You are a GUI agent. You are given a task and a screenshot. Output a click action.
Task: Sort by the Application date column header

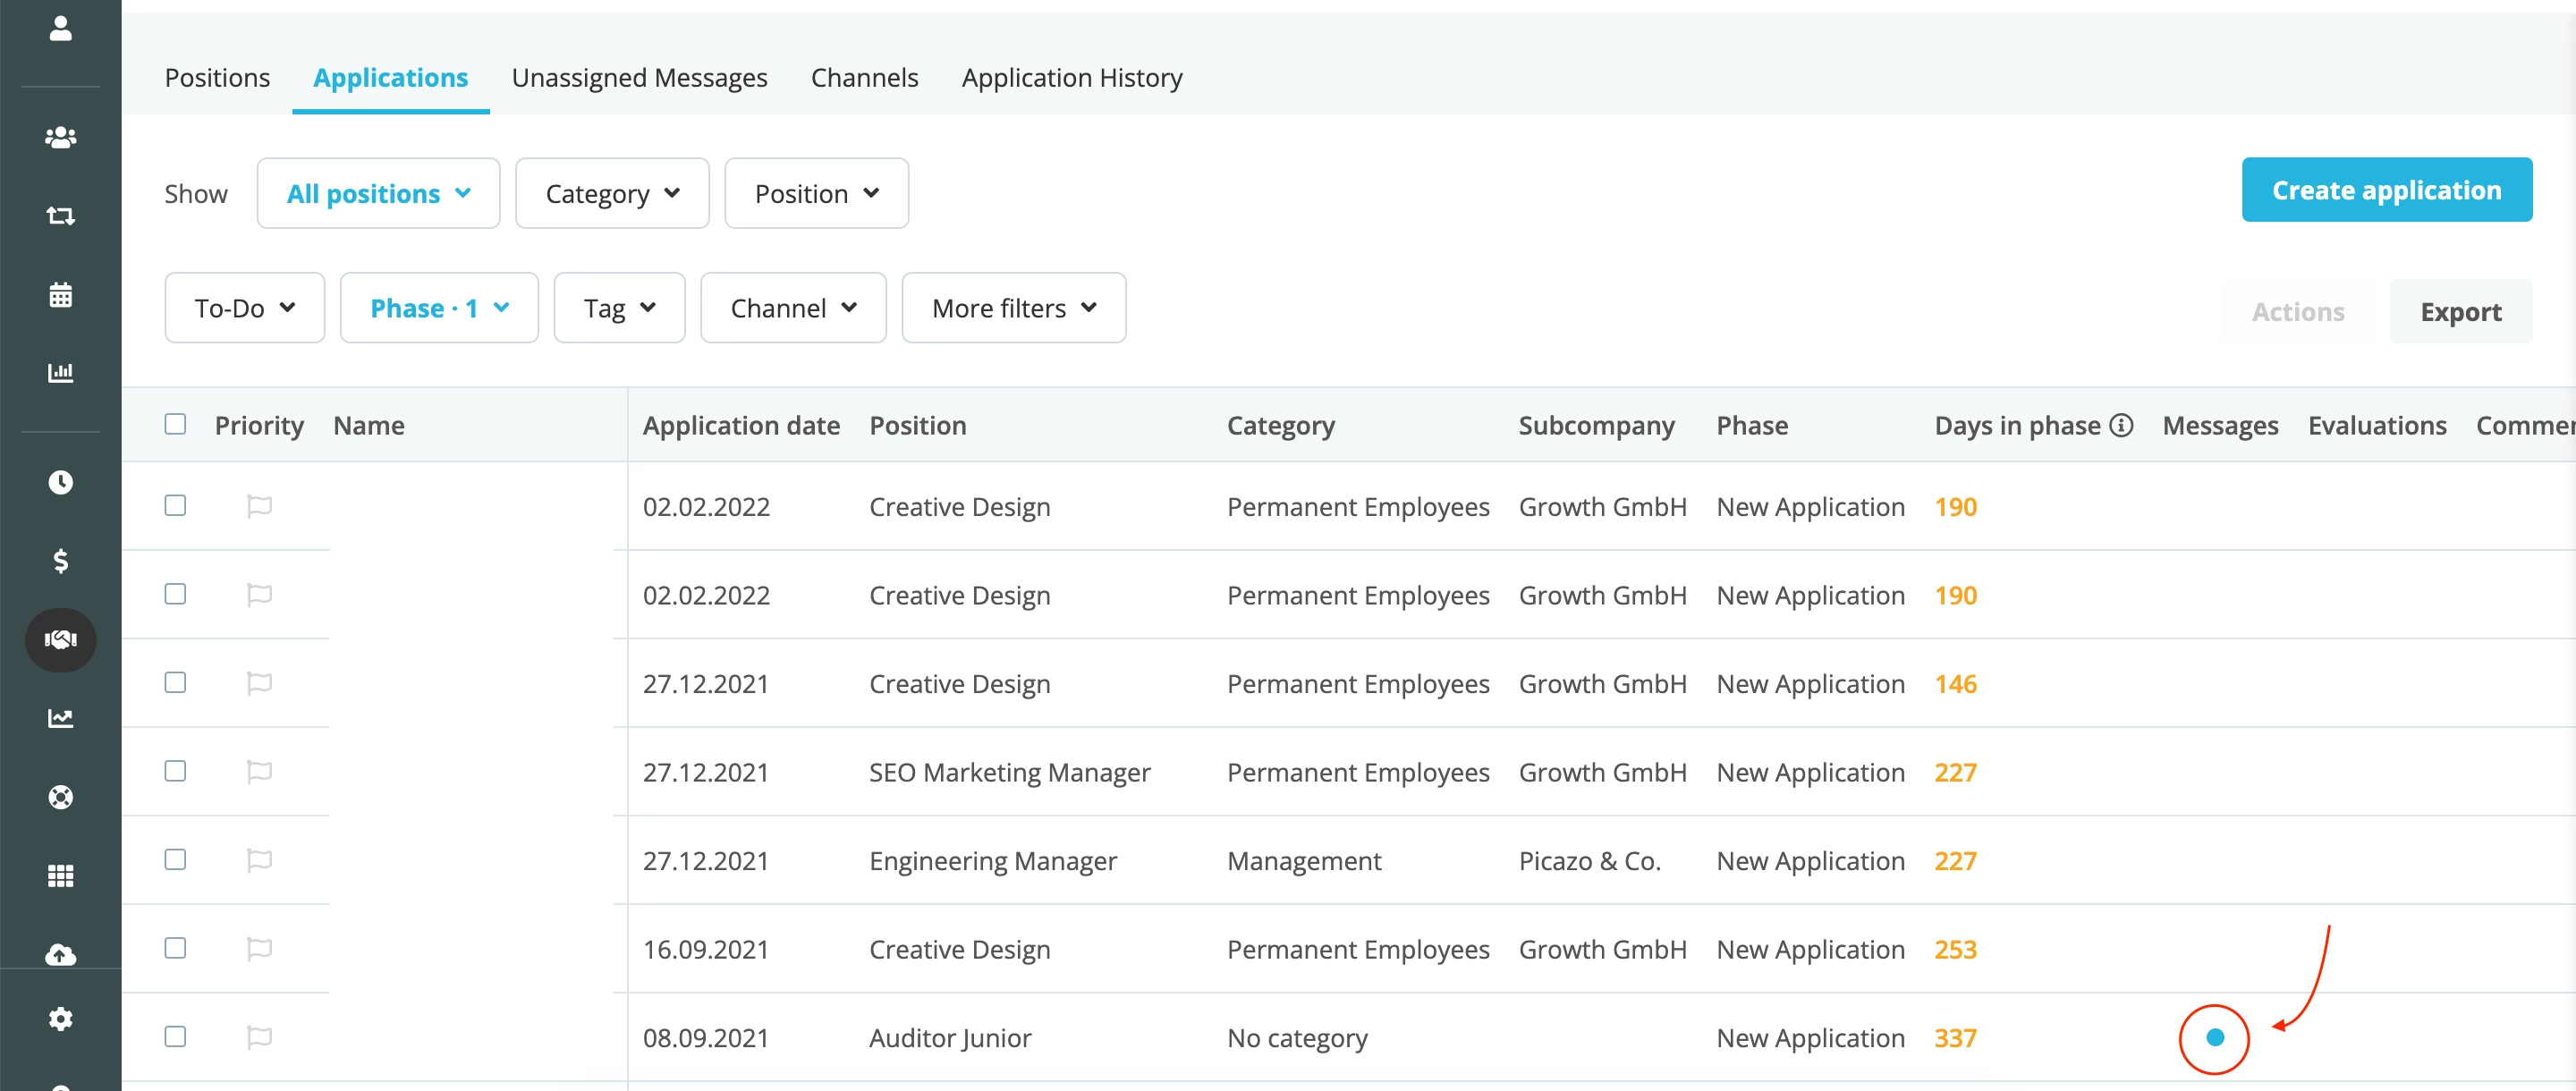coord(741,425)
